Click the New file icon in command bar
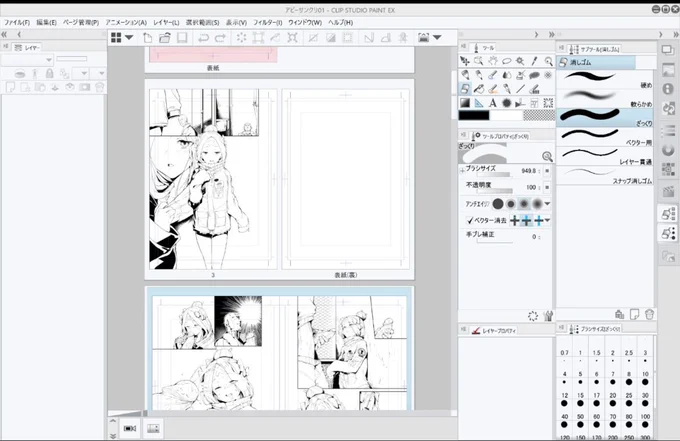This screenshot has height=441, width=680. click(x=147, y=38)
